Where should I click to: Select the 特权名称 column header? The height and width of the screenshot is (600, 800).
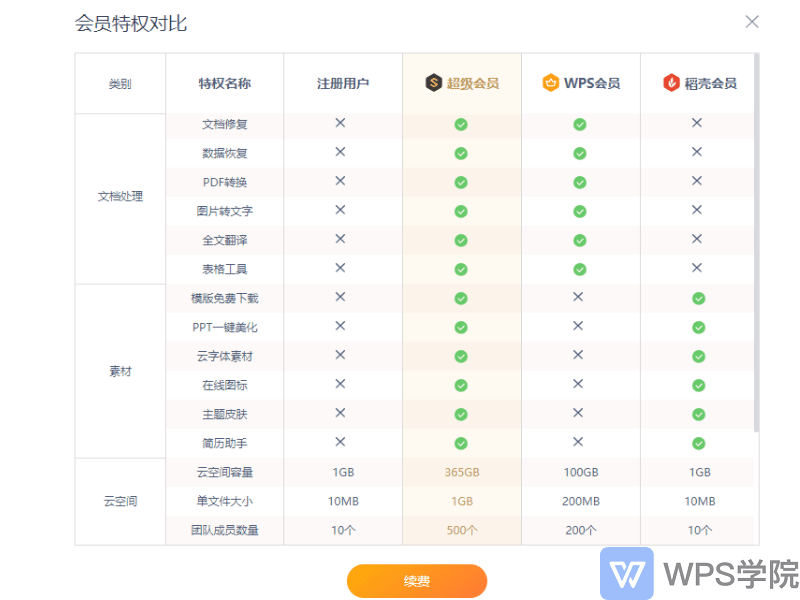[224, 83]
